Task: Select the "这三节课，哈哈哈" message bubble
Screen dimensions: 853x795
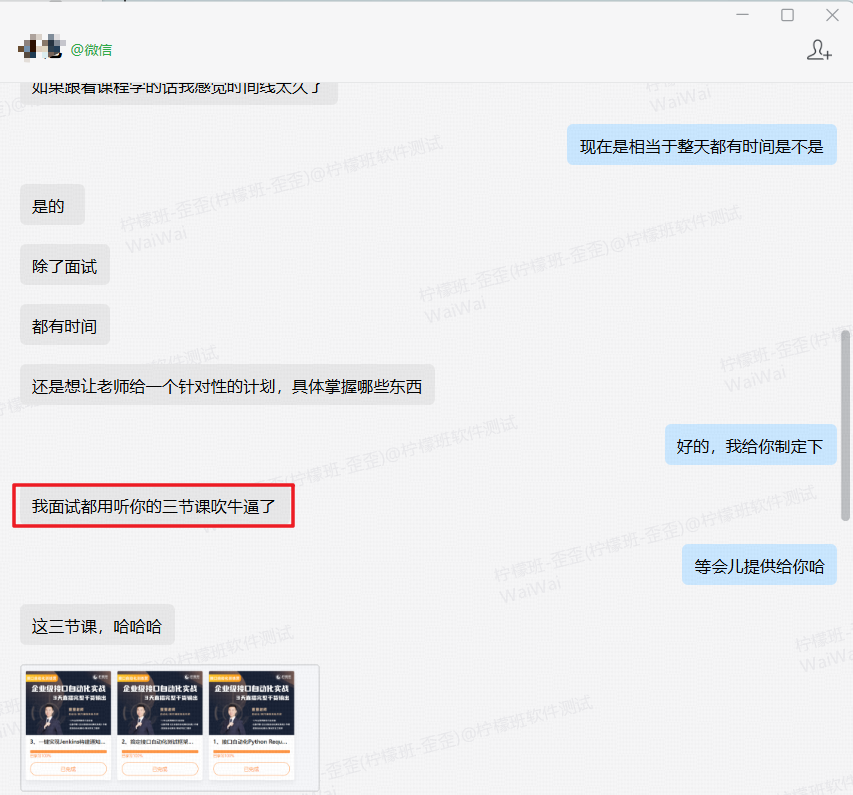Action: point(97,625)
